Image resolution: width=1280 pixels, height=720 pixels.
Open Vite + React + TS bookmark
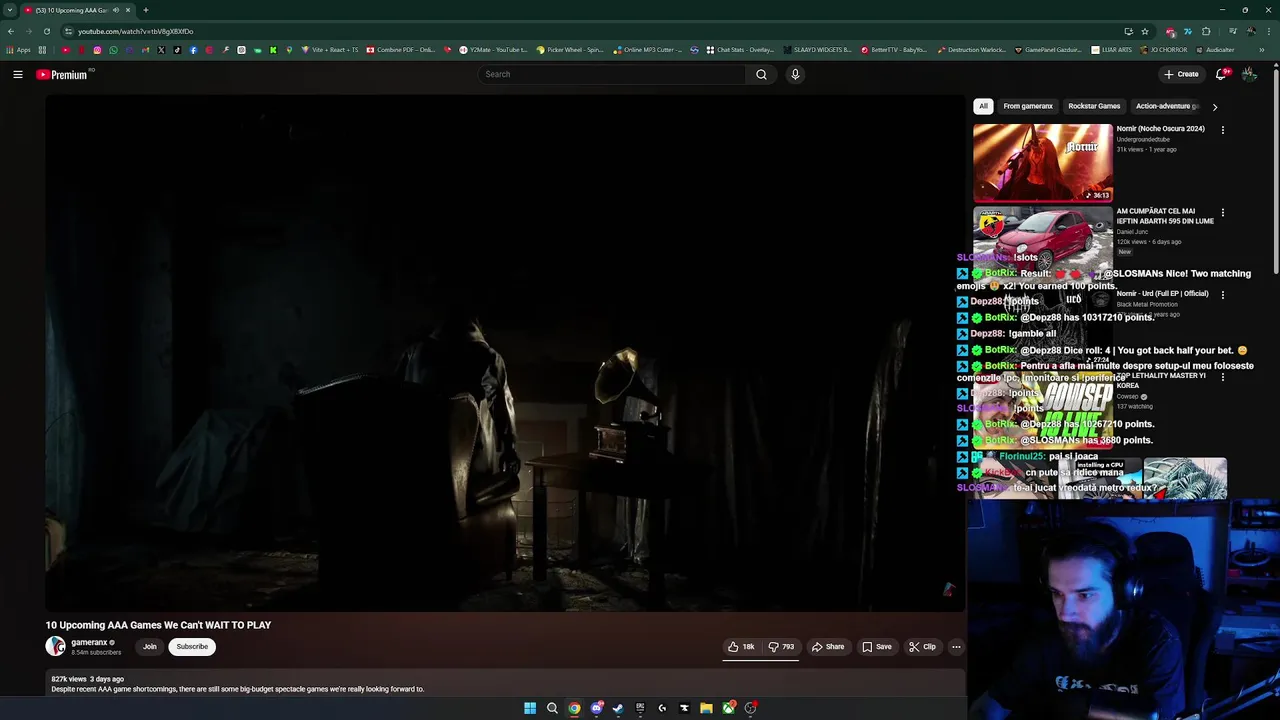tap(330, 49)
